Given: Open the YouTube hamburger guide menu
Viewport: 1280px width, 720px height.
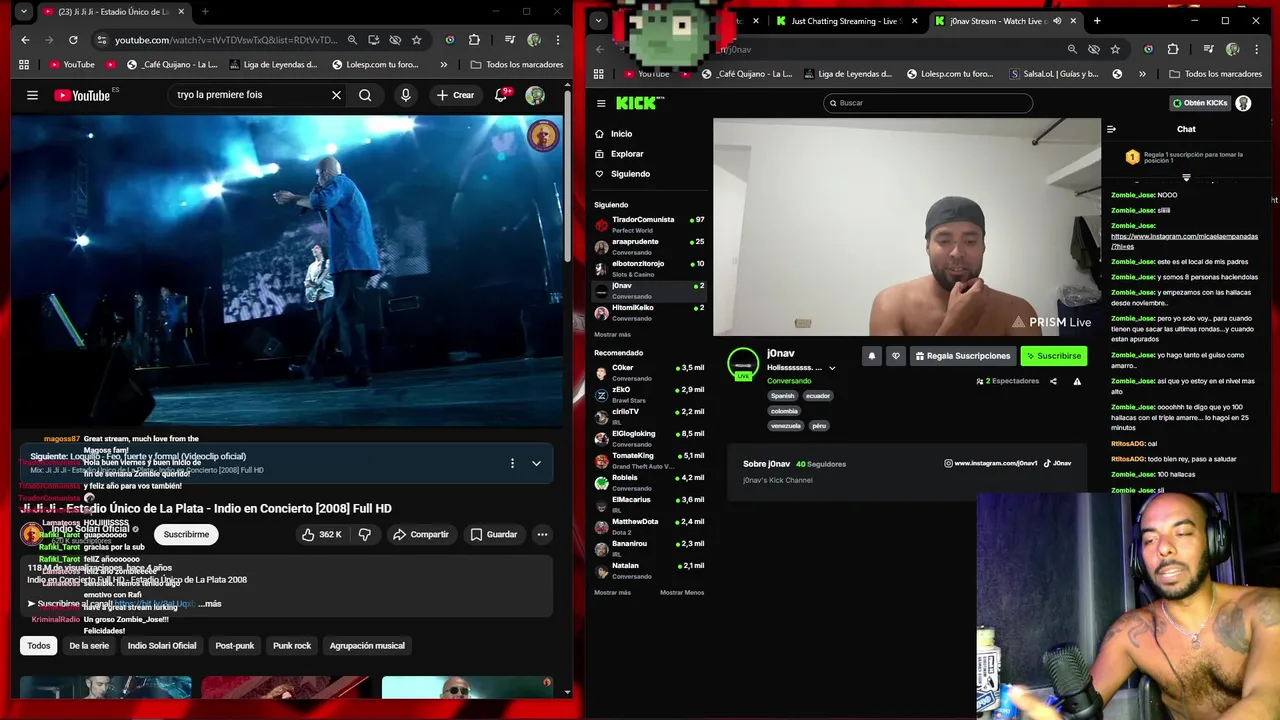Looking at the screenshot, I should pyautogui.click(x=32, y=95).
